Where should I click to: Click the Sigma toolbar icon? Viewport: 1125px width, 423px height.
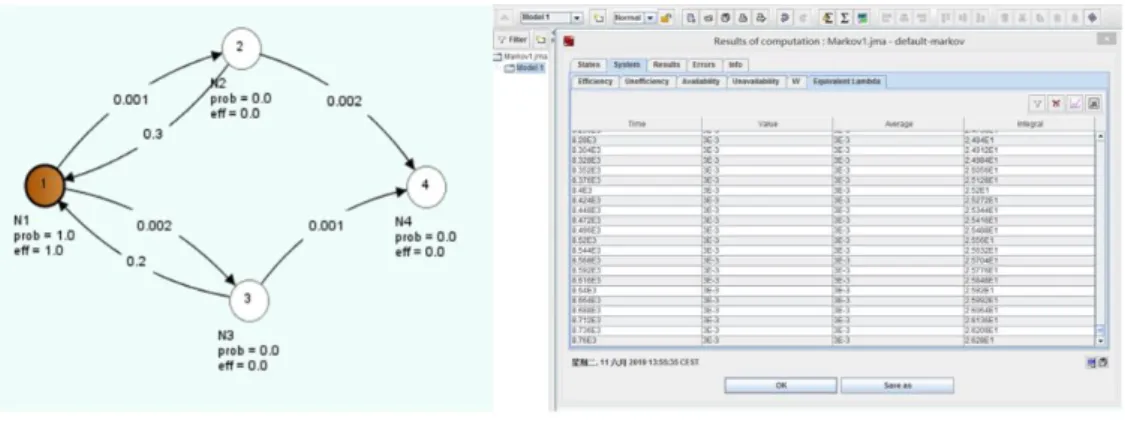tap(844, 18)
